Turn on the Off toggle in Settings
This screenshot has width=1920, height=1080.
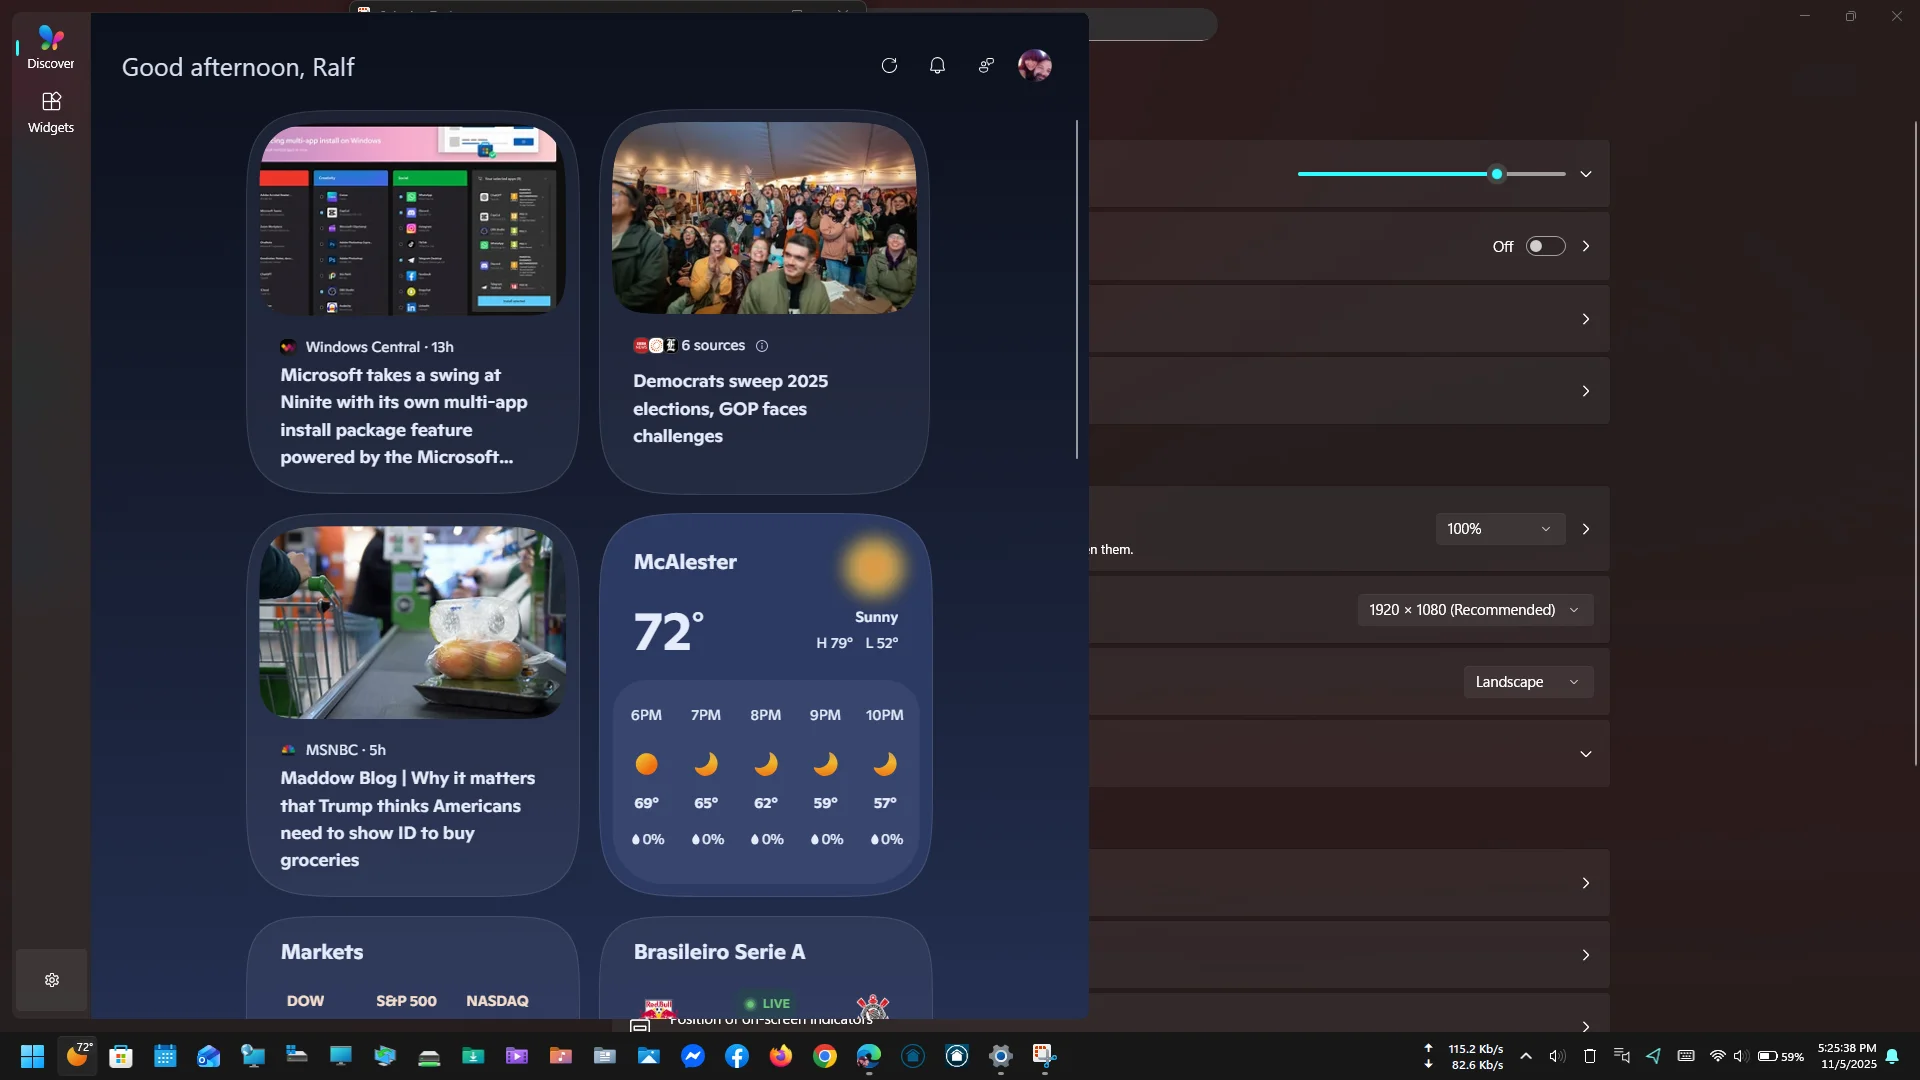(1545, 246)
